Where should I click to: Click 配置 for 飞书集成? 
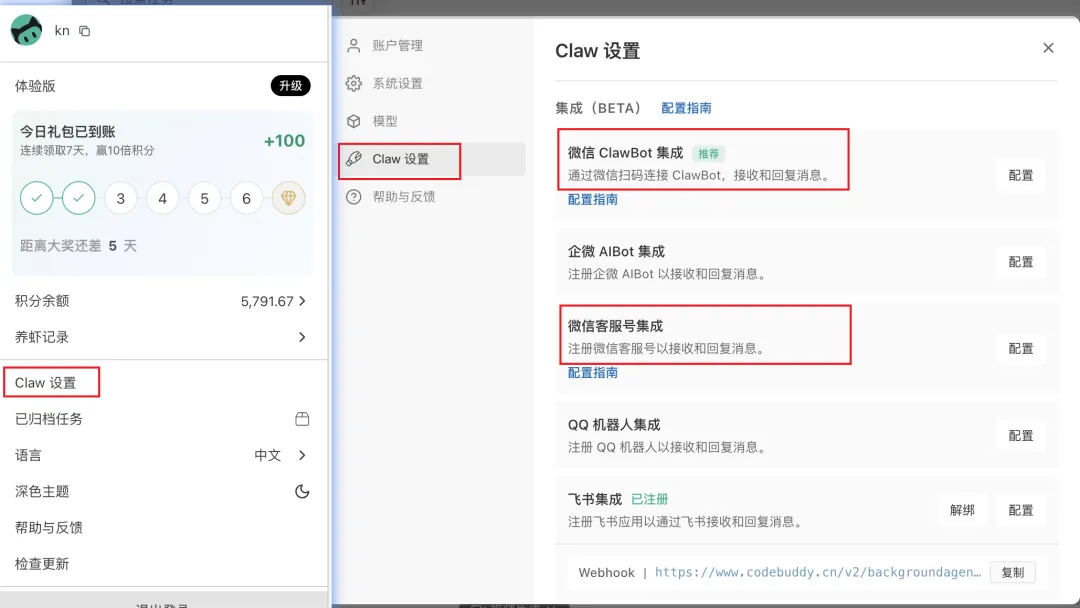(1021, 510)
